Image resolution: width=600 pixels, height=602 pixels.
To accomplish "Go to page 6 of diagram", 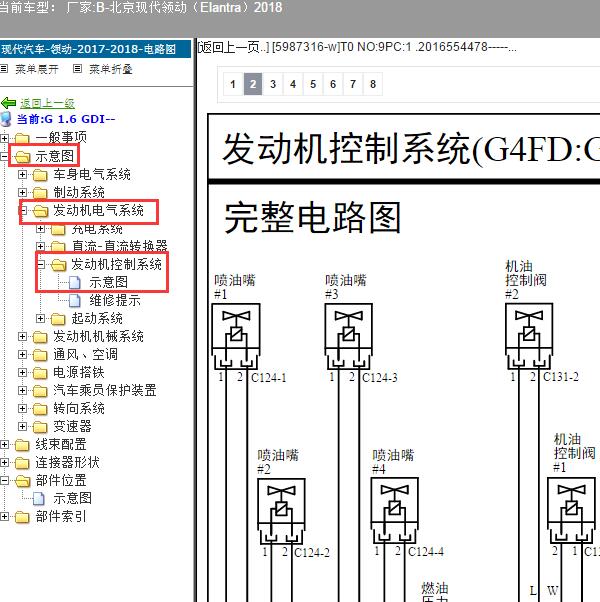I will pyautogui.click(x=333, y=84).
